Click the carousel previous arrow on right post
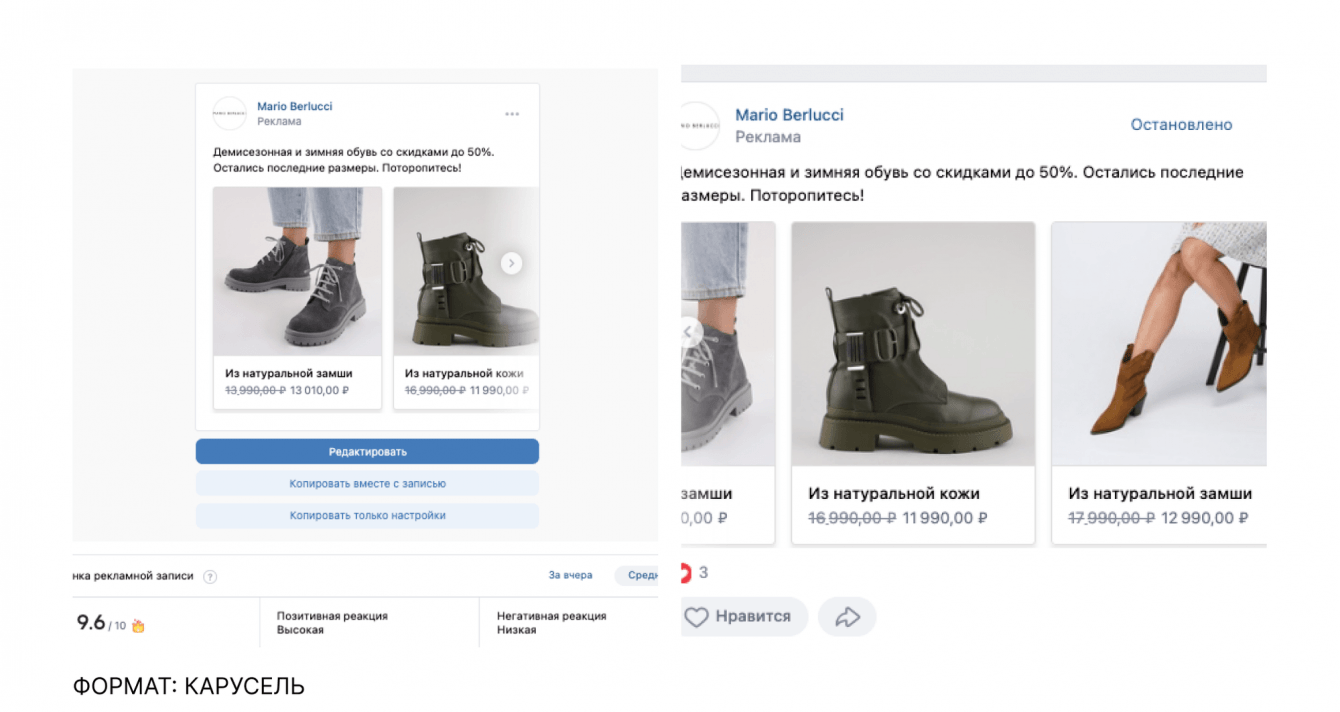This screenshot has height=712, width=1340. pyautogui.click(x=689, y=333)
